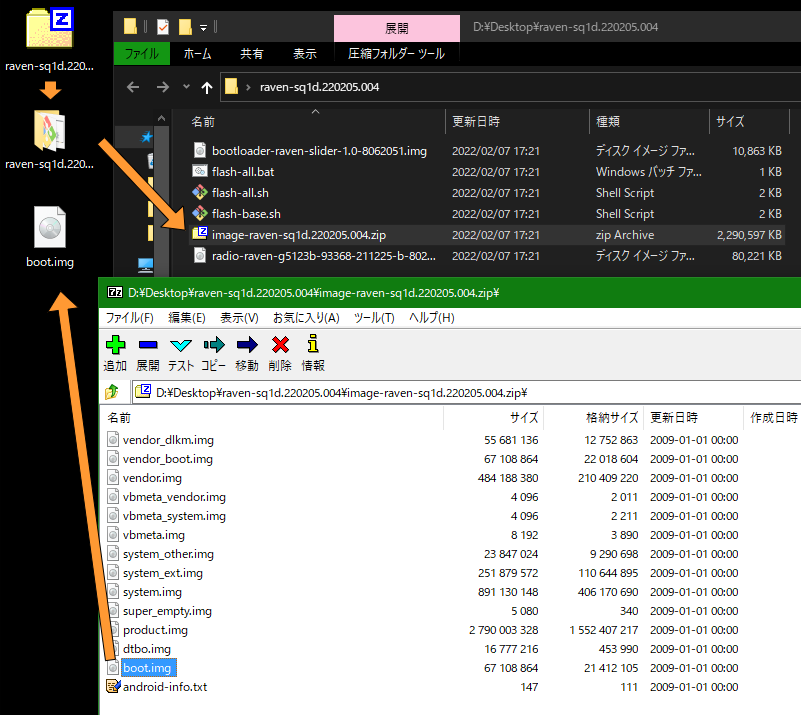Image resolution: width=802 pixels, height=716 pixels.
Task: Open the 編集(E) menu in 7-Zip
Action: [x=187, y=318]
